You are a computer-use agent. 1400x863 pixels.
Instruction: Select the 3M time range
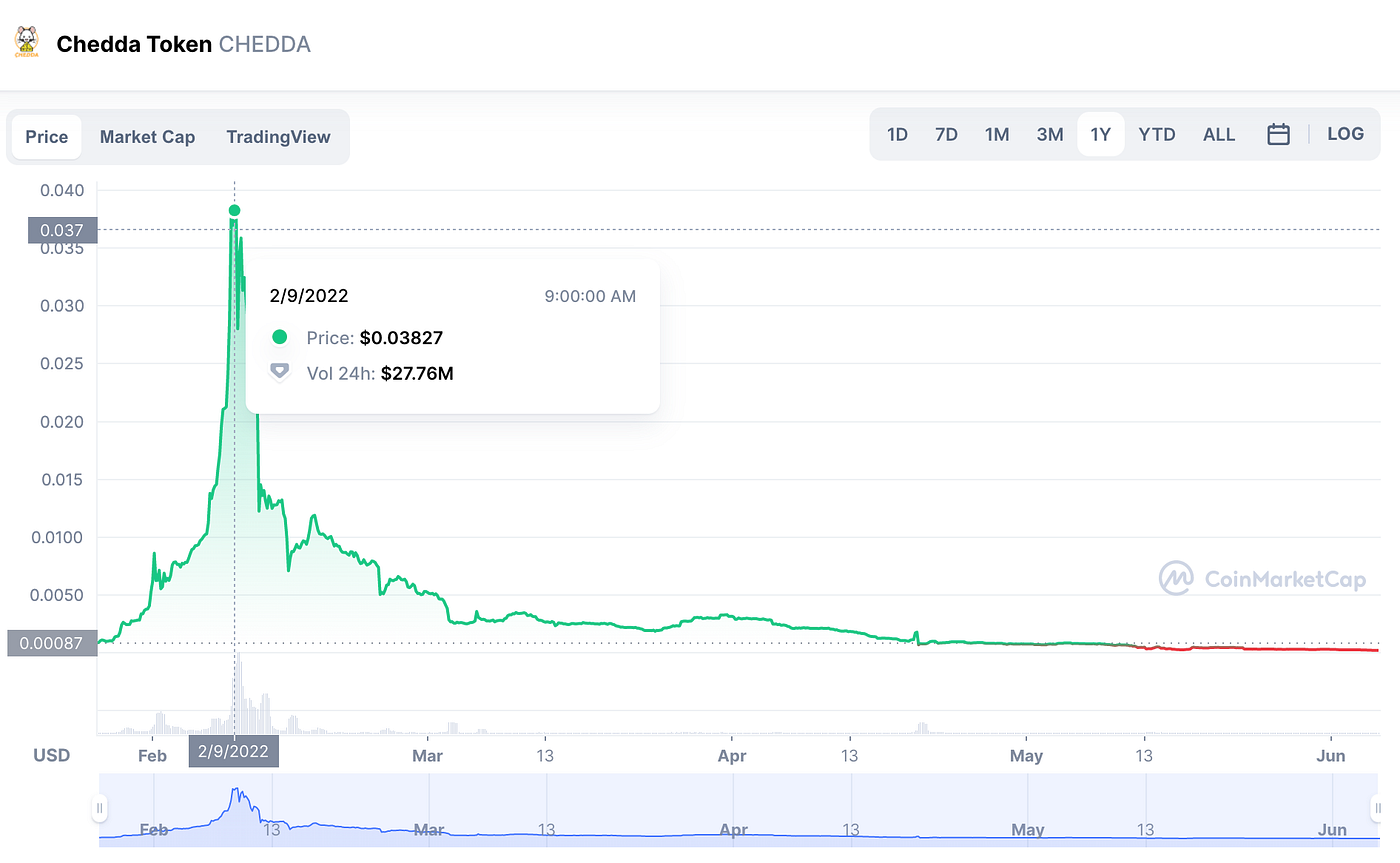(1050, 134)
